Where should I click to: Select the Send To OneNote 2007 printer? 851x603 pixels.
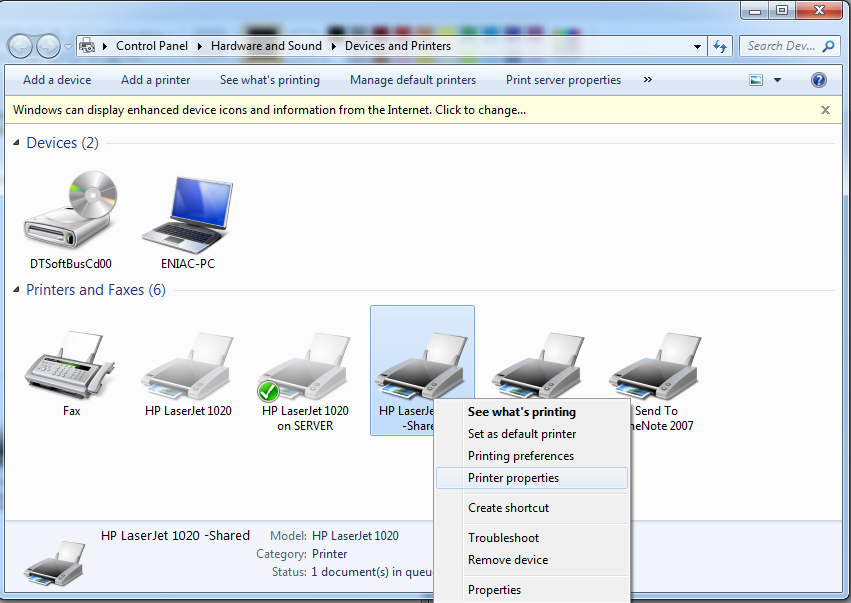click(656, 366)
